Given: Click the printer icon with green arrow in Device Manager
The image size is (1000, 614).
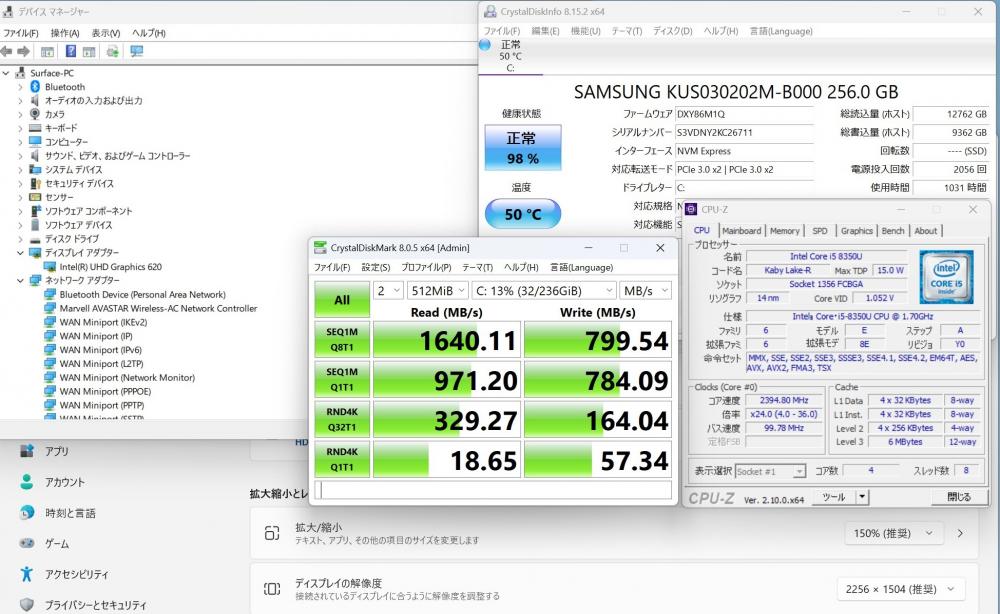Looking at the screenshot, I should (112, 52).
